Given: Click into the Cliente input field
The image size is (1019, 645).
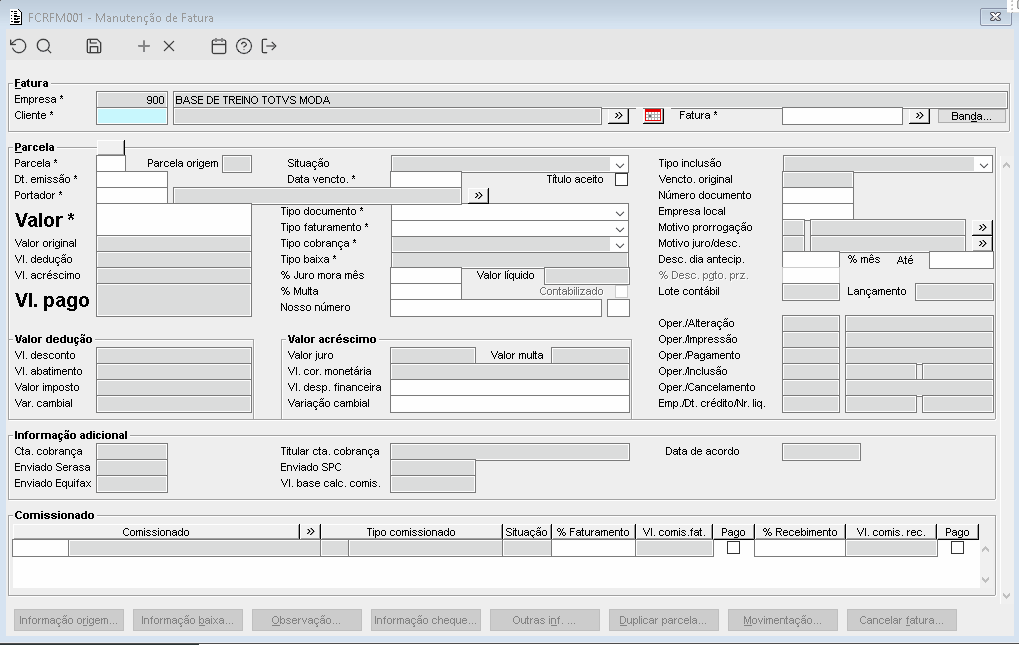Looking at the screenshot, I should click(132, 116).
